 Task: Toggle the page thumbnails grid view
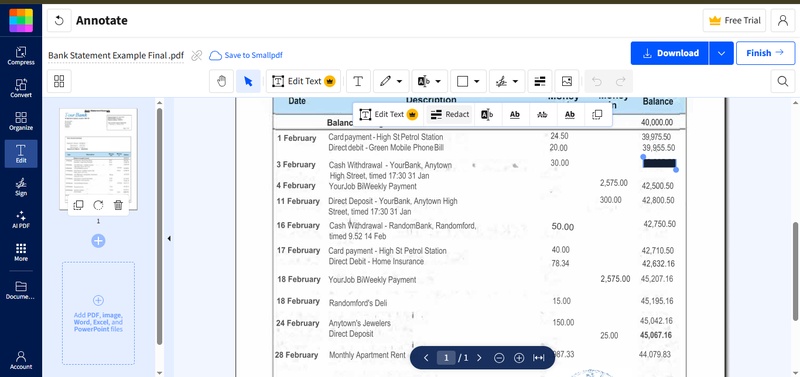coord(59,81)
